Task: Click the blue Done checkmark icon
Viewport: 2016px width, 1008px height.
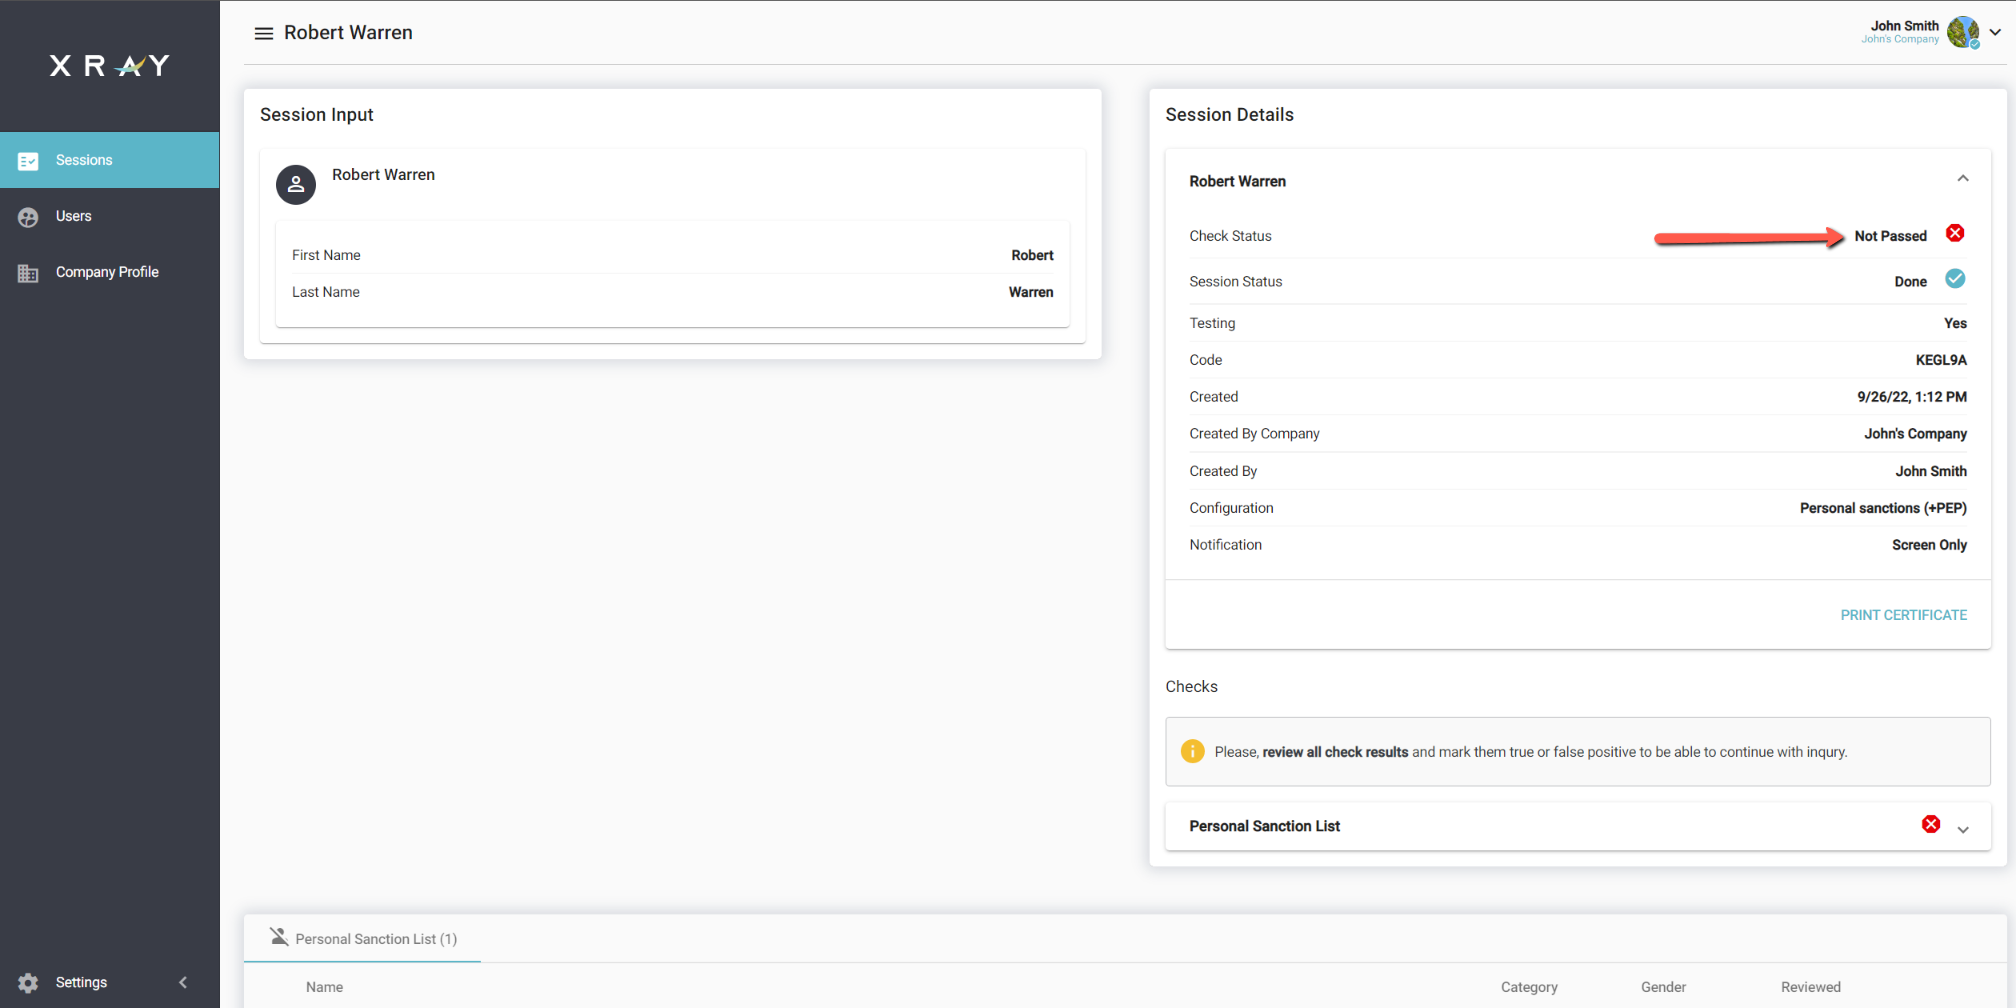Action: point(1954,279)
